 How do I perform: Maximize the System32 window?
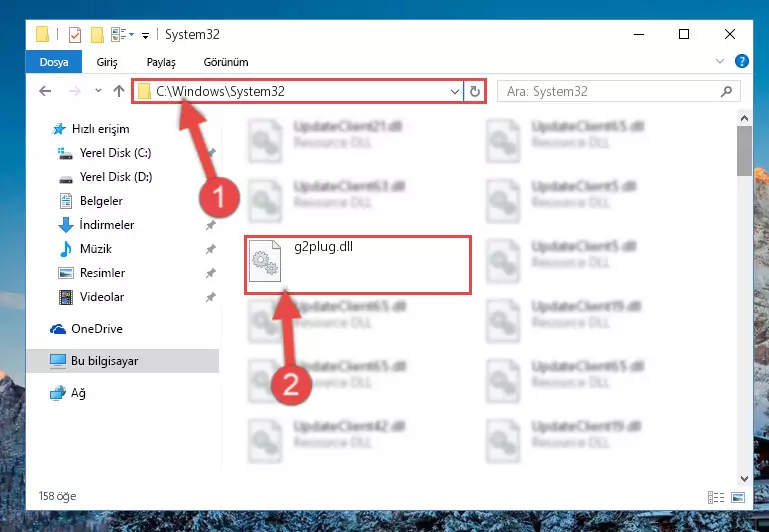(x=684, y=34)
